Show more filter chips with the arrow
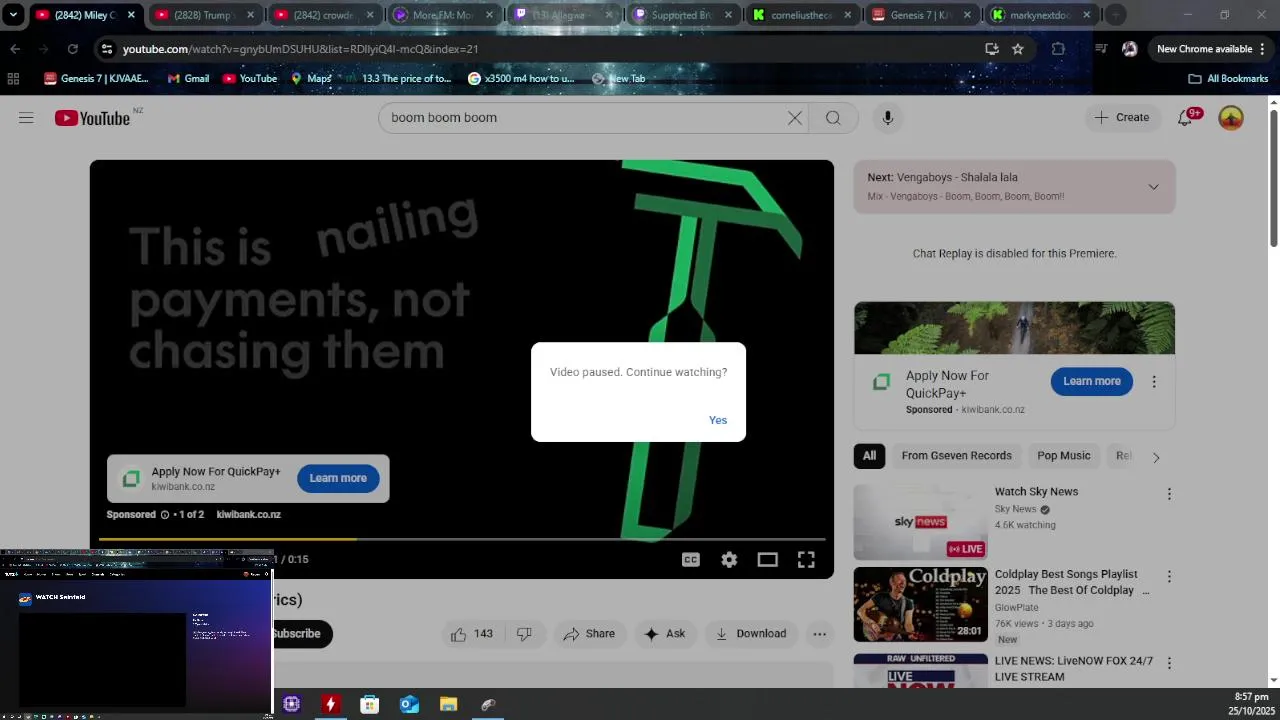 coord(1156,457)
